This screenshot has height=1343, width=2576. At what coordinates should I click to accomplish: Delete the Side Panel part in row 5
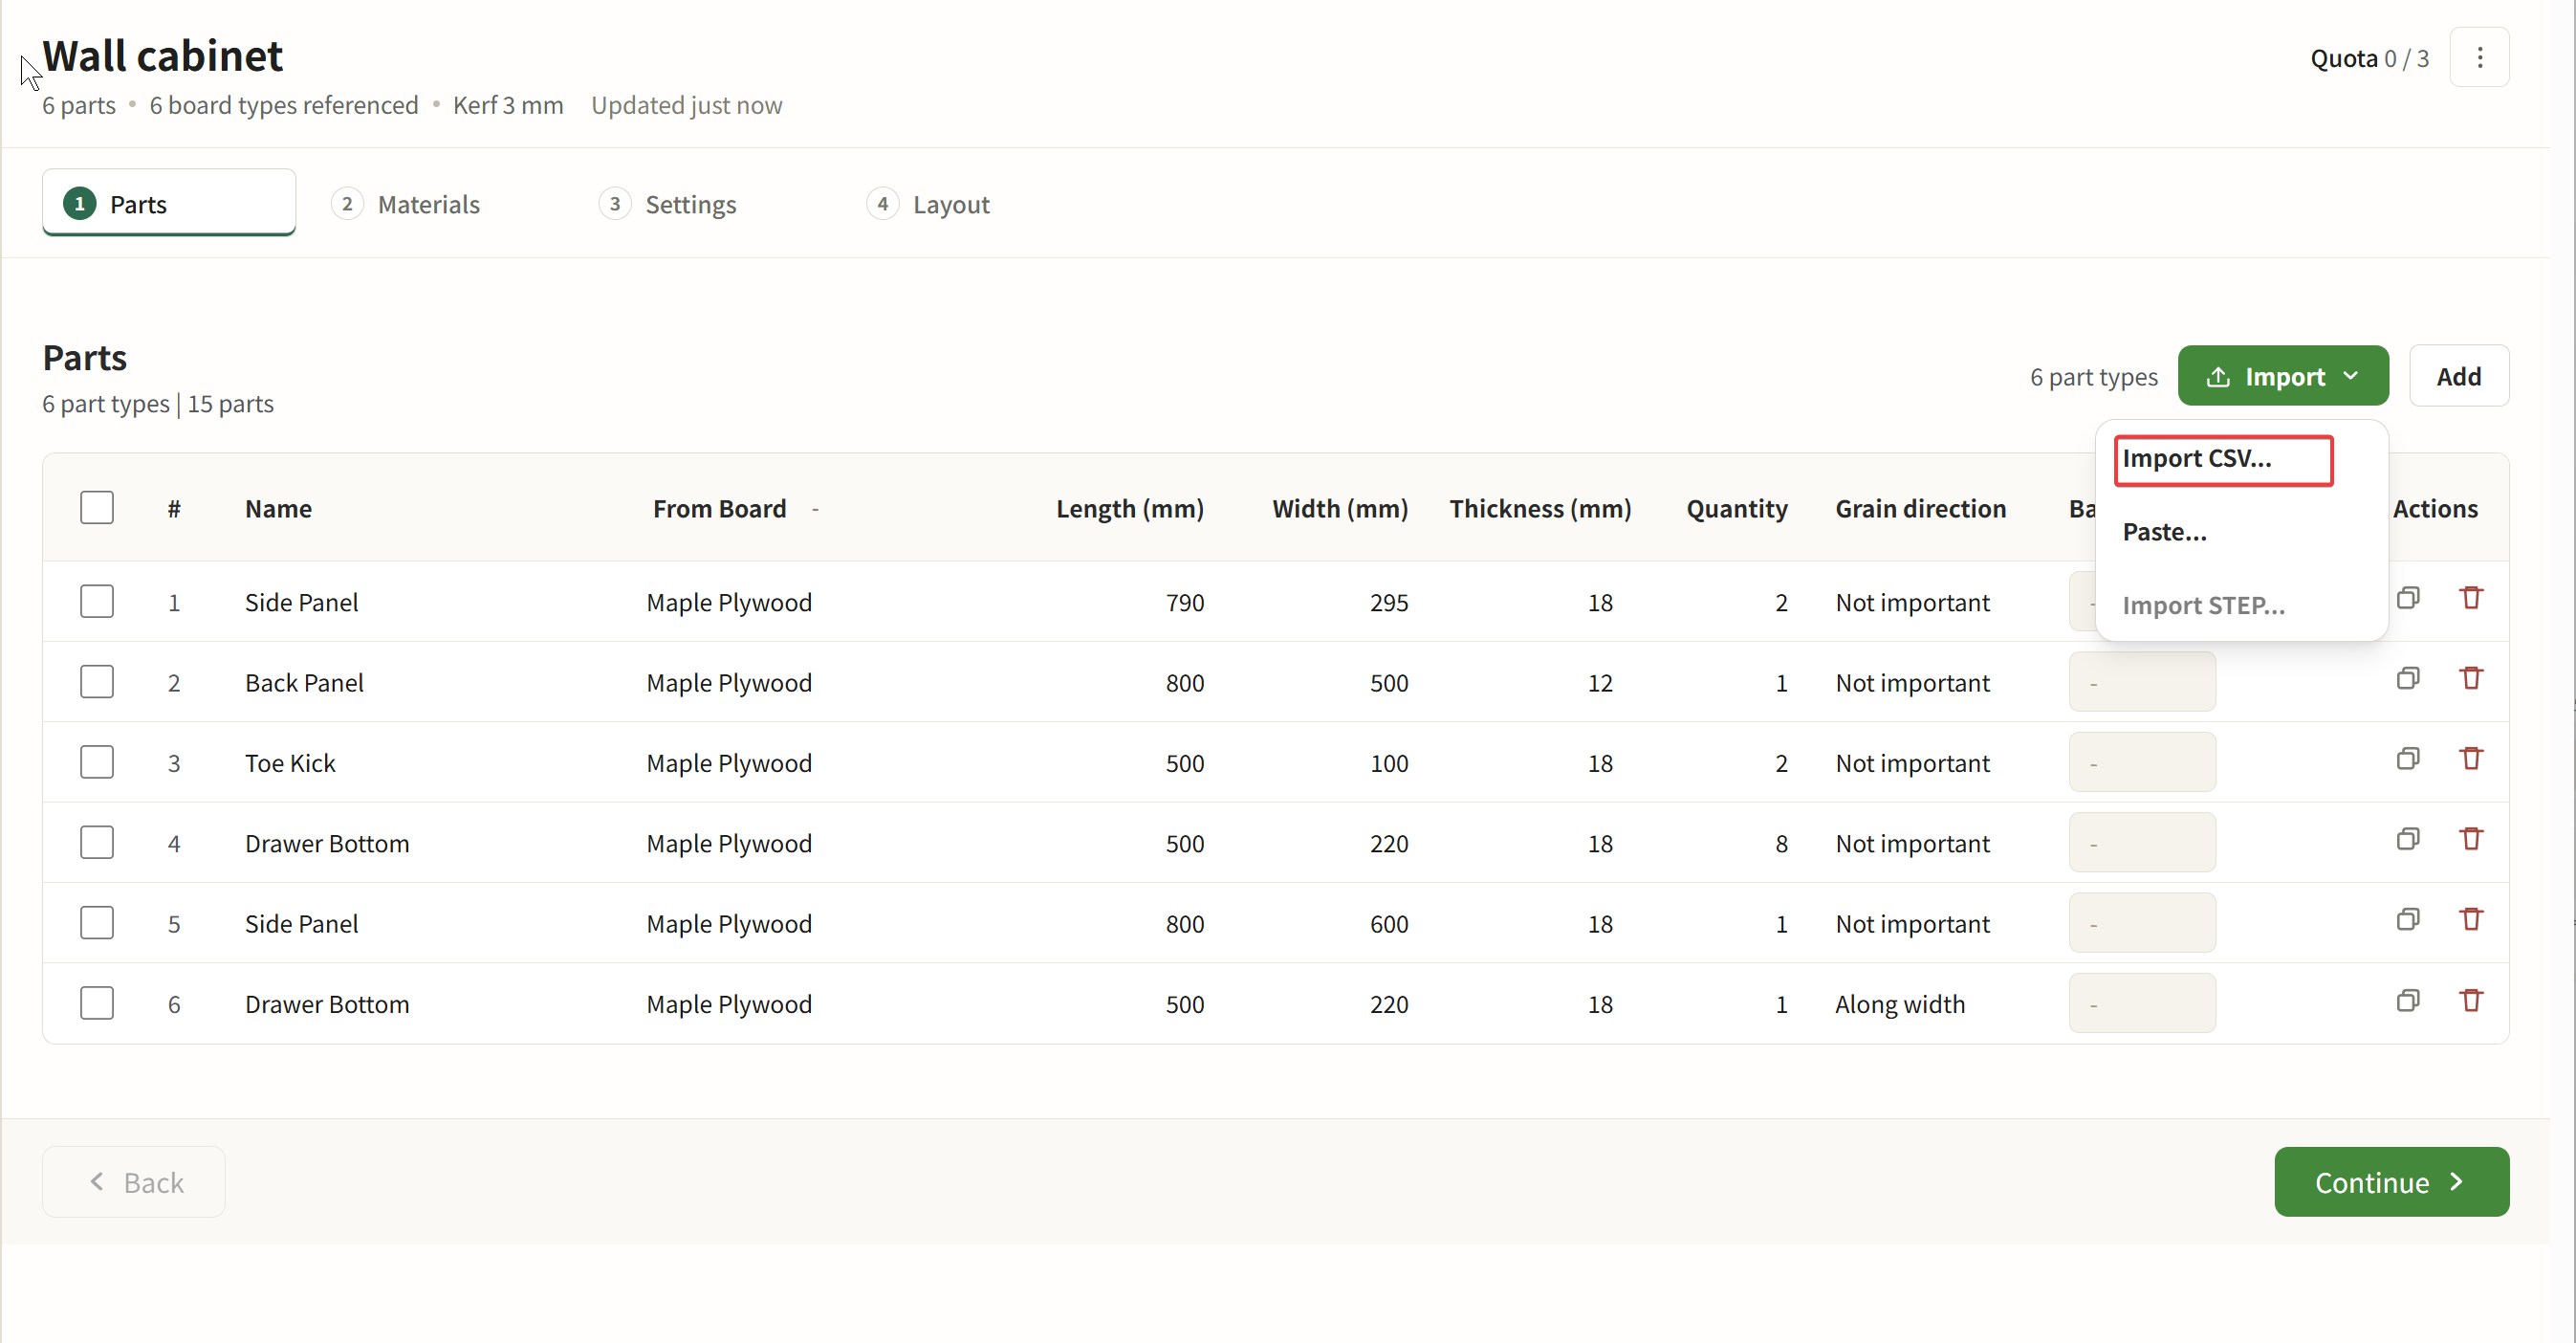point(2472,919)
